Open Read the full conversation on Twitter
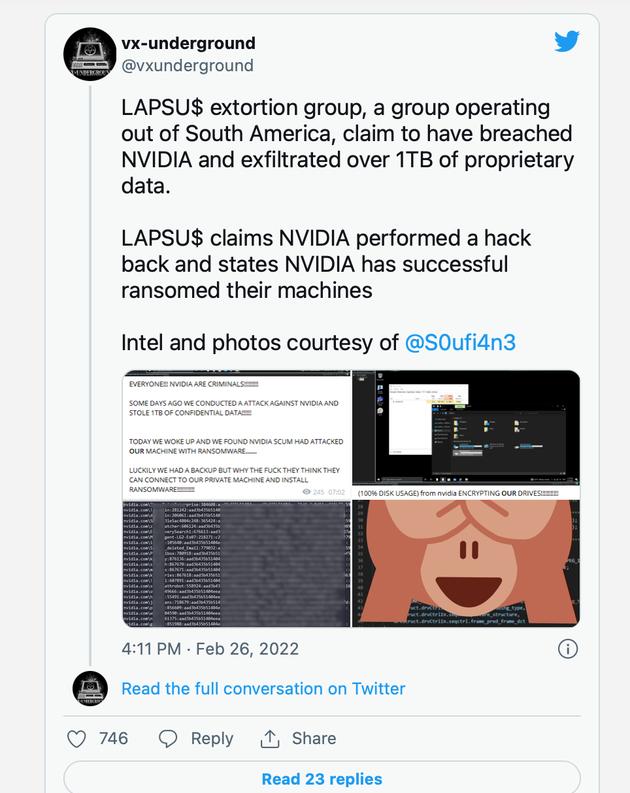 tap(263, 688)
